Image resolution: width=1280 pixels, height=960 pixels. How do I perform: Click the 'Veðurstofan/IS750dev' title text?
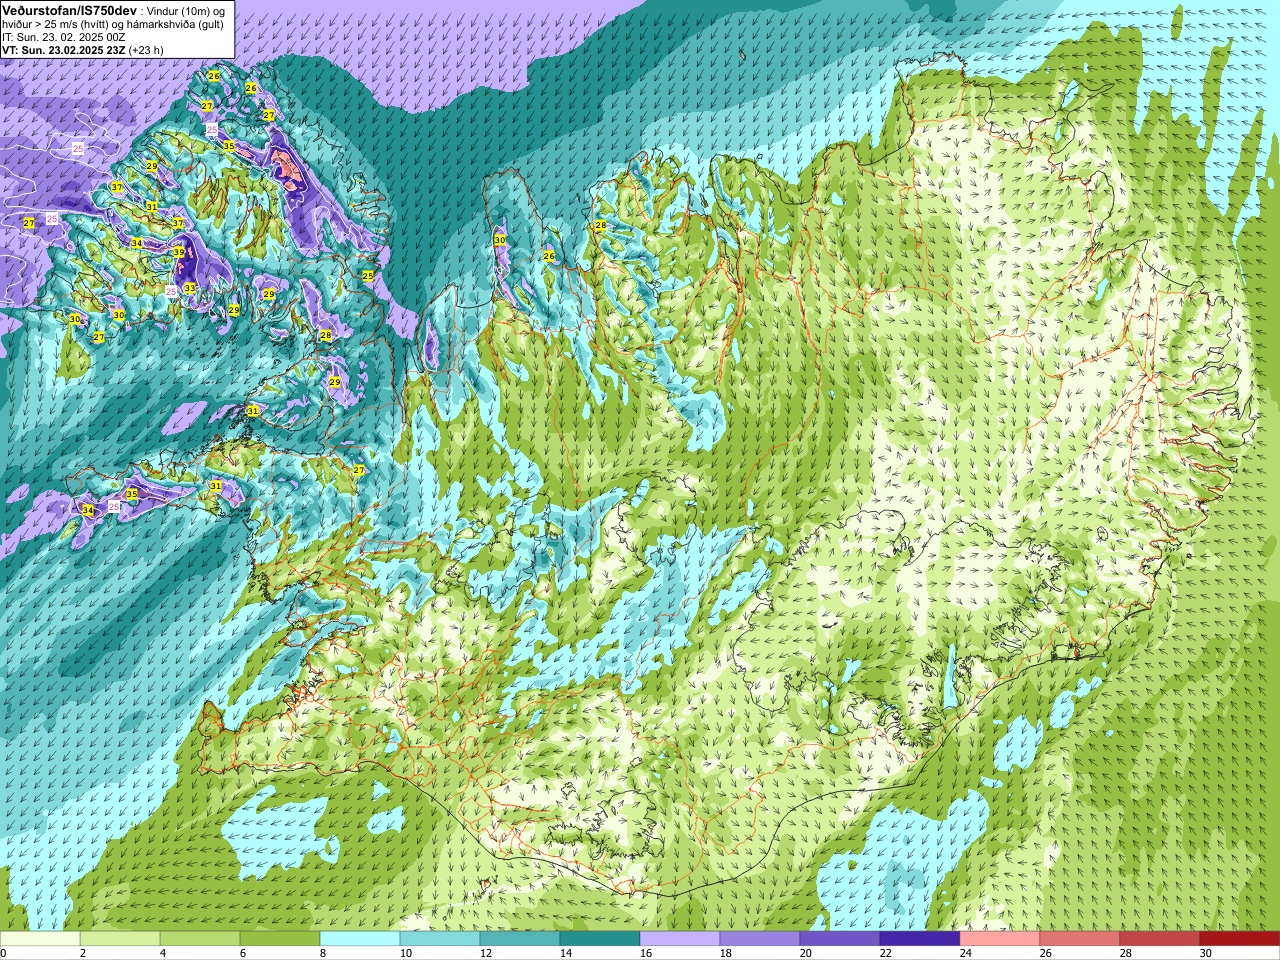(70, 11)
